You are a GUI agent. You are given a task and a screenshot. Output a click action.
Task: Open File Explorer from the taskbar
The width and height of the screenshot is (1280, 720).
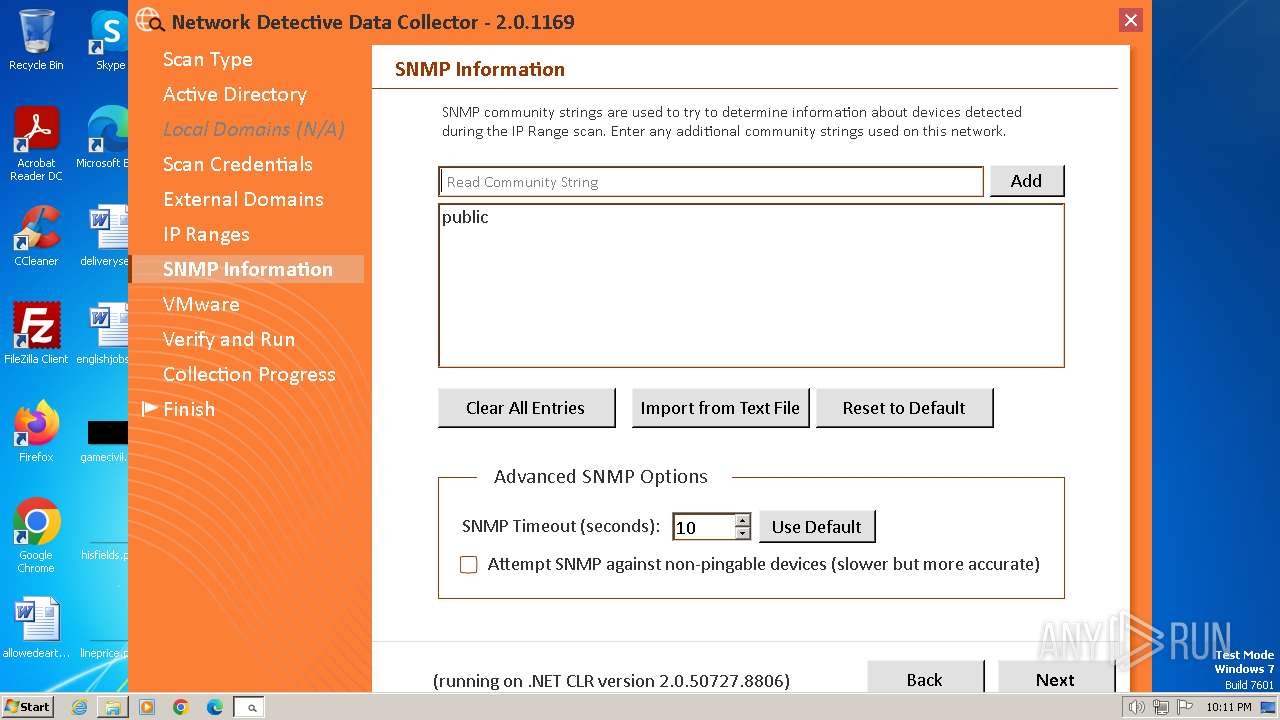tap(113, 707)
